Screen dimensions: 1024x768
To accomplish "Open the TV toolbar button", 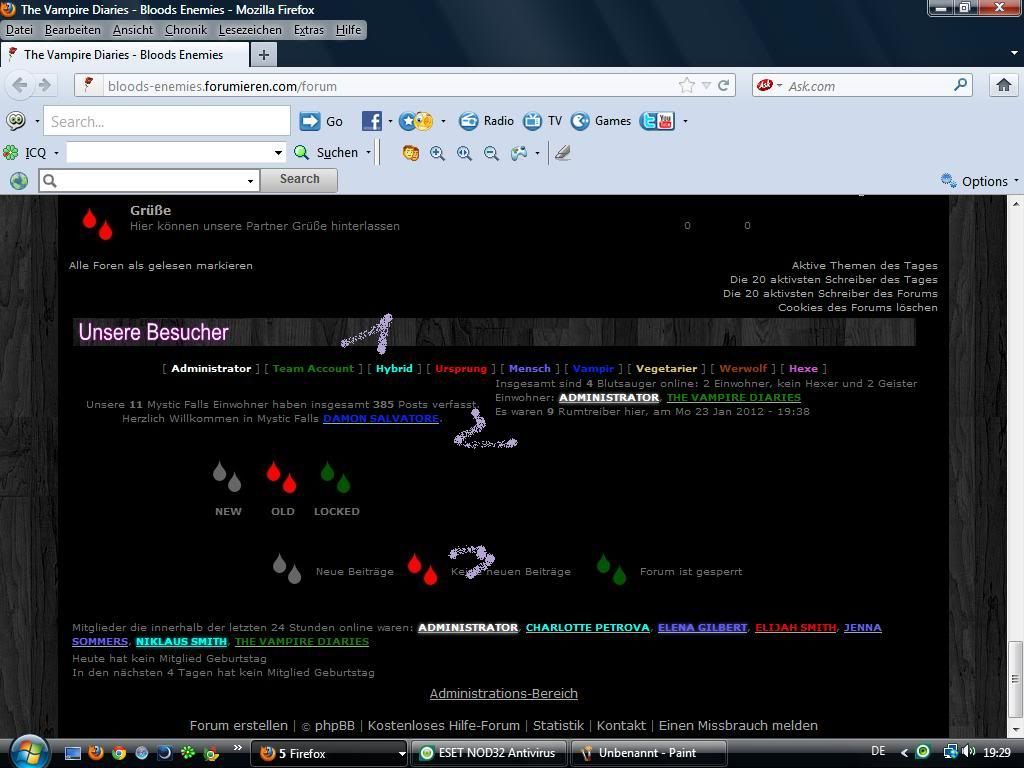I will tap(543, 121).
